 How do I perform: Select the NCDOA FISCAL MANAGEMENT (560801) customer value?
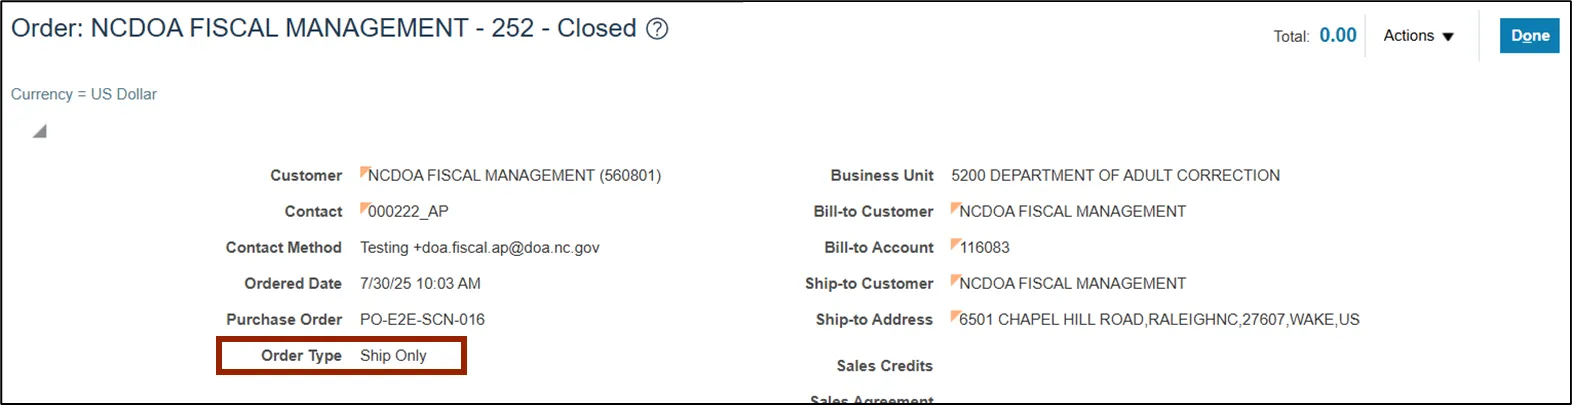coord(514,176)
